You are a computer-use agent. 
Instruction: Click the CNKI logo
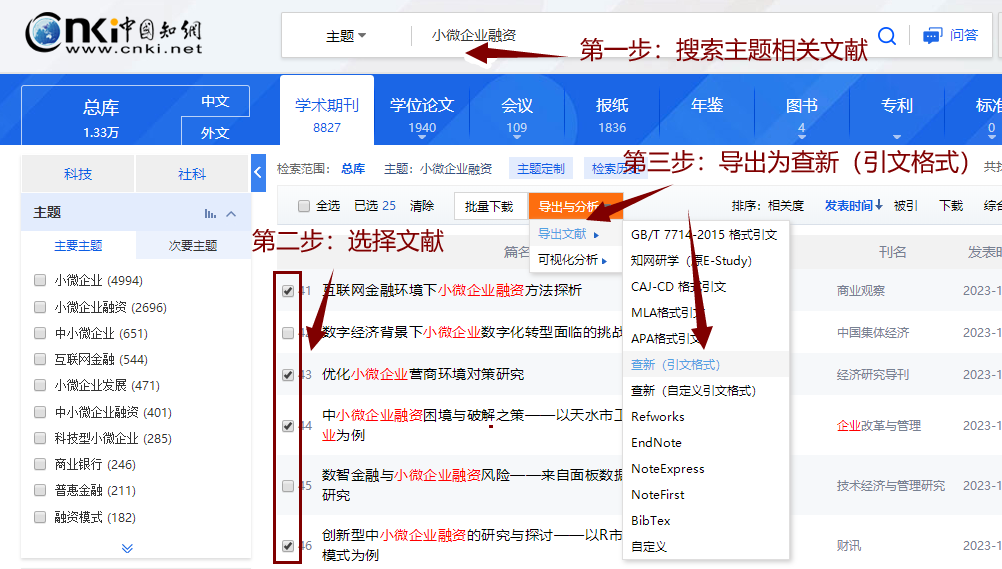(114, 33)
